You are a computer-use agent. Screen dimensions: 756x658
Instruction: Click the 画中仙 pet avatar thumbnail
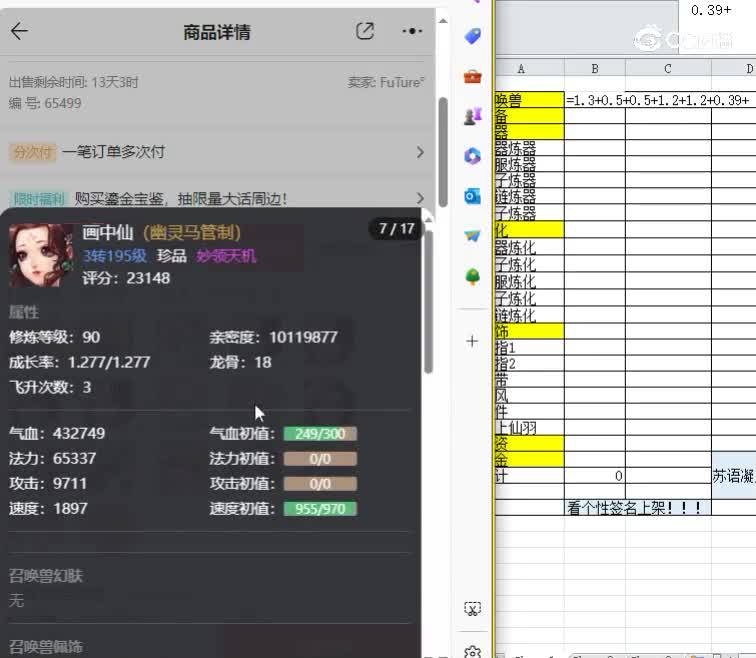tap(41, 255)
